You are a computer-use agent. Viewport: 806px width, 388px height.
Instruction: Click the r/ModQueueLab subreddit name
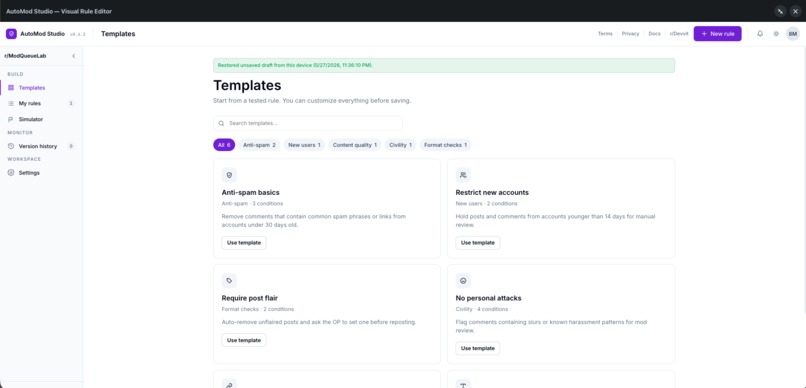[25, 56]
